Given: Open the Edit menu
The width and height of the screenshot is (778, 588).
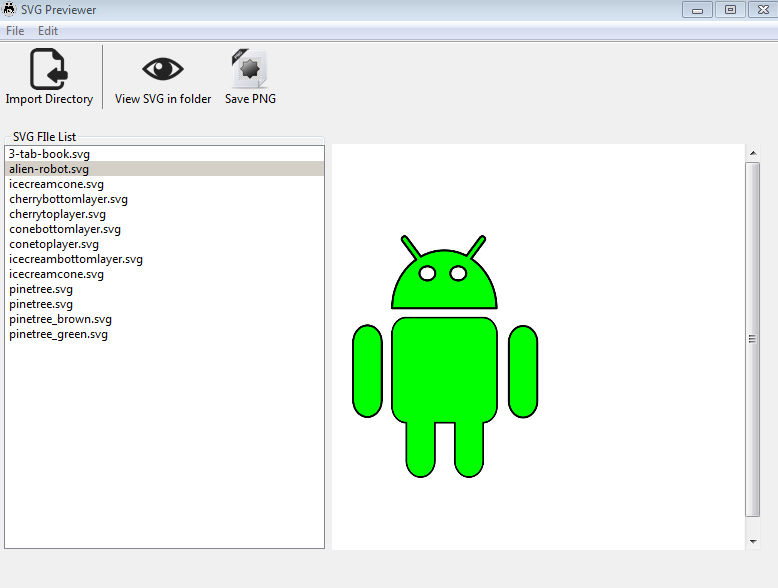Looking at the screenshot, I should pyautogui.click(x=48, y=31).
